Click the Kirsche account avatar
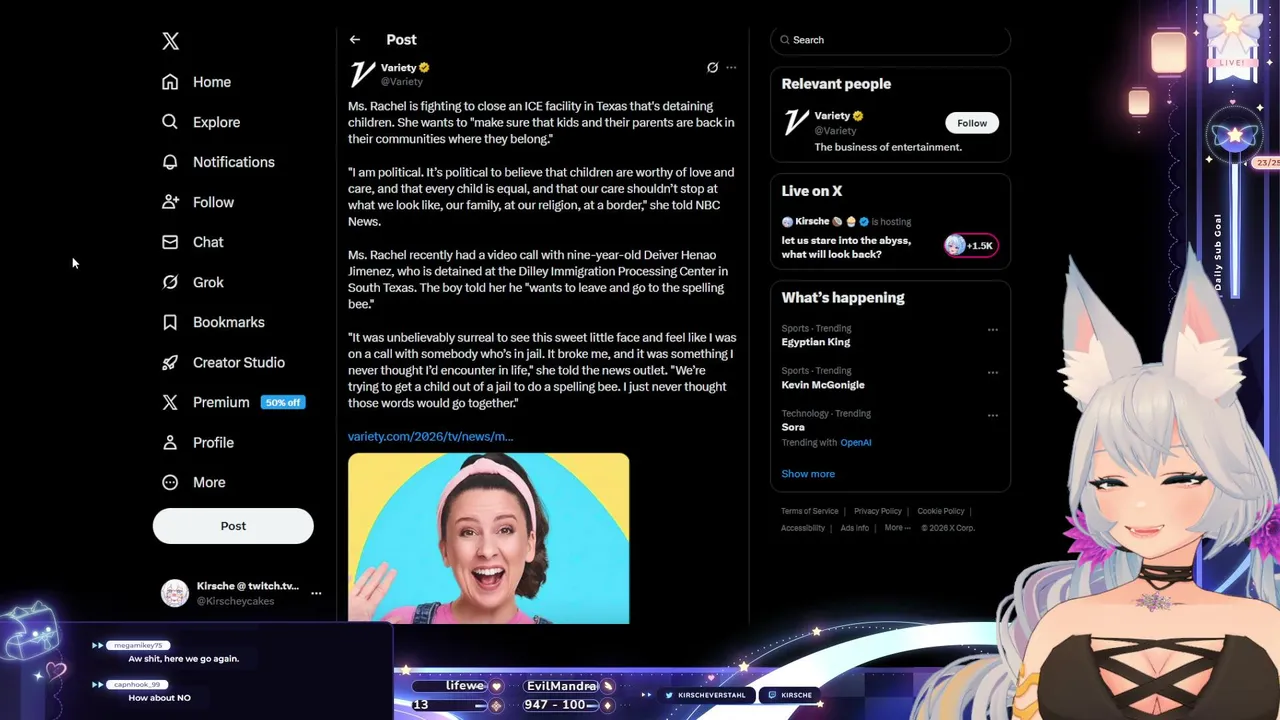Screen dimensions: 1280x720 [175, 593]
